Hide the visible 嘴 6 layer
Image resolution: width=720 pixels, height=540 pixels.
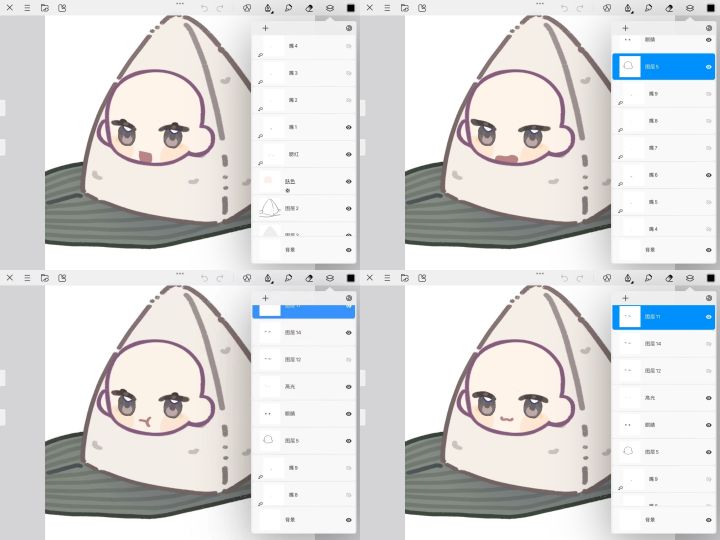point(709,175)
